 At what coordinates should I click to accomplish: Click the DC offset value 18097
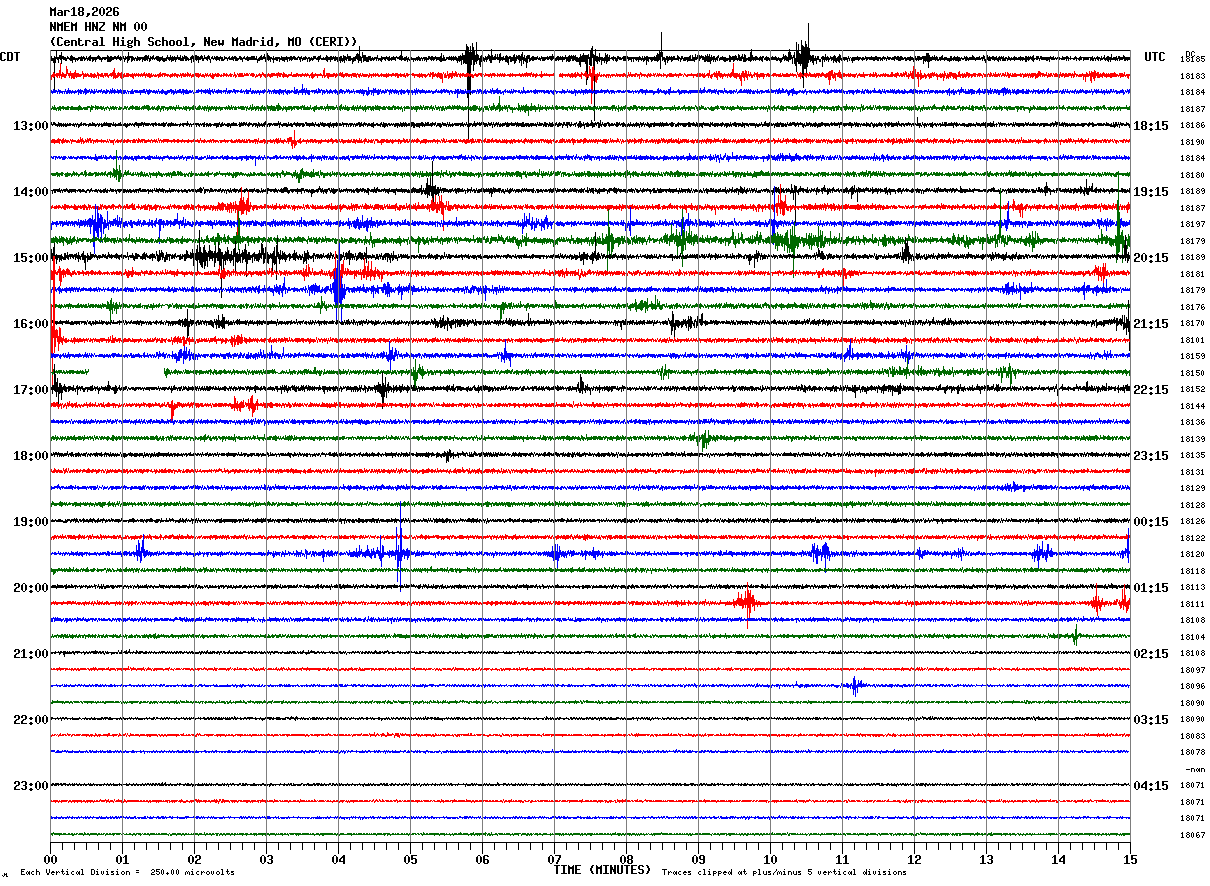(x=1192, y=670)
